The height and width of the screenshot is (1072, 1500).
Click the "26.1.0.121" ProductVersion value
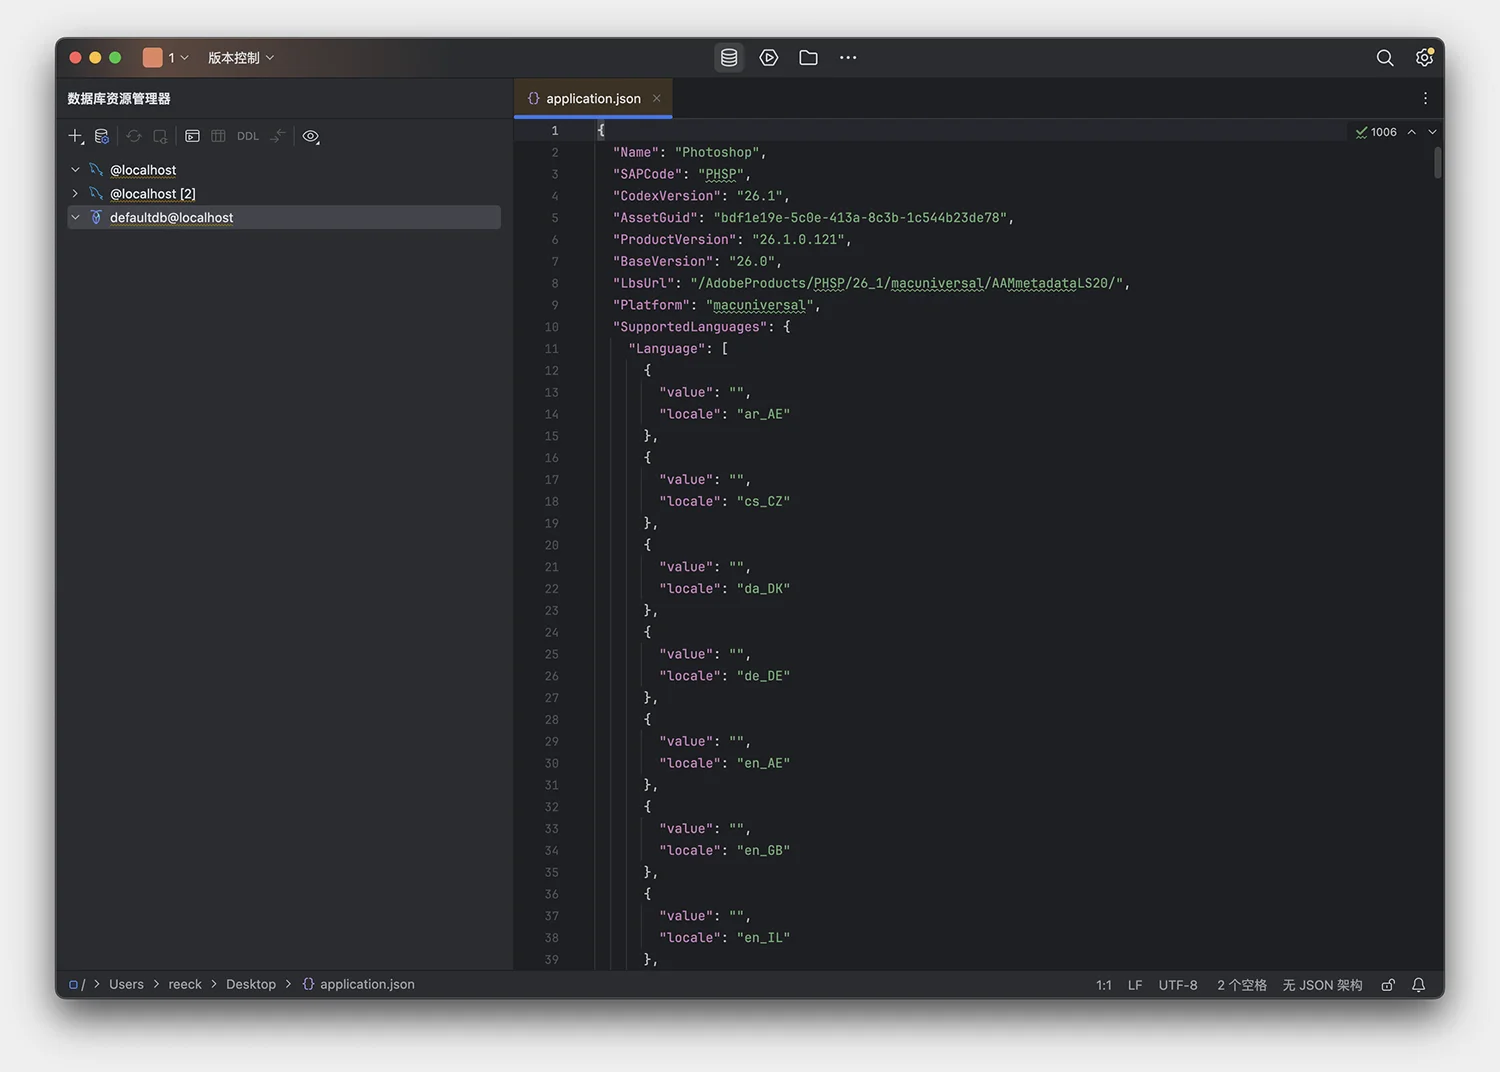(799, 240)
